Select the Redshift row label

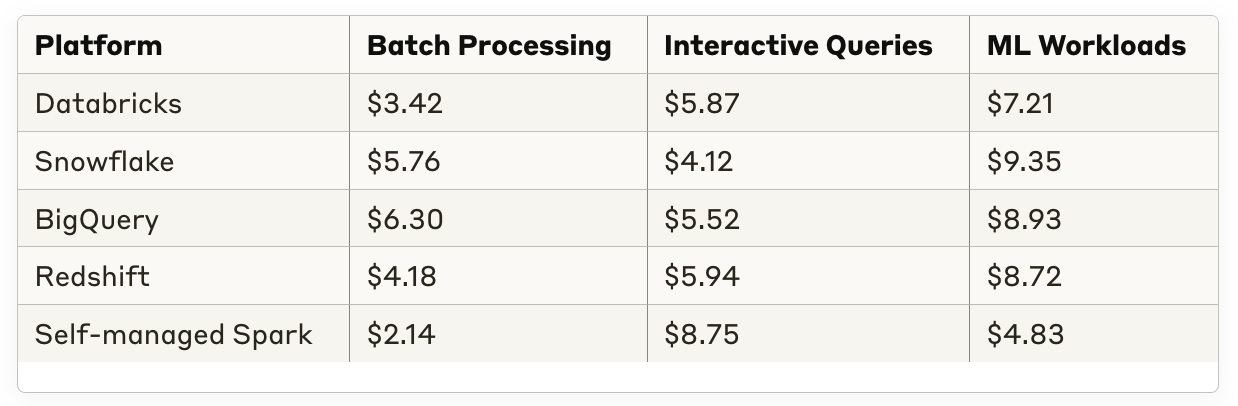point(92,277)
